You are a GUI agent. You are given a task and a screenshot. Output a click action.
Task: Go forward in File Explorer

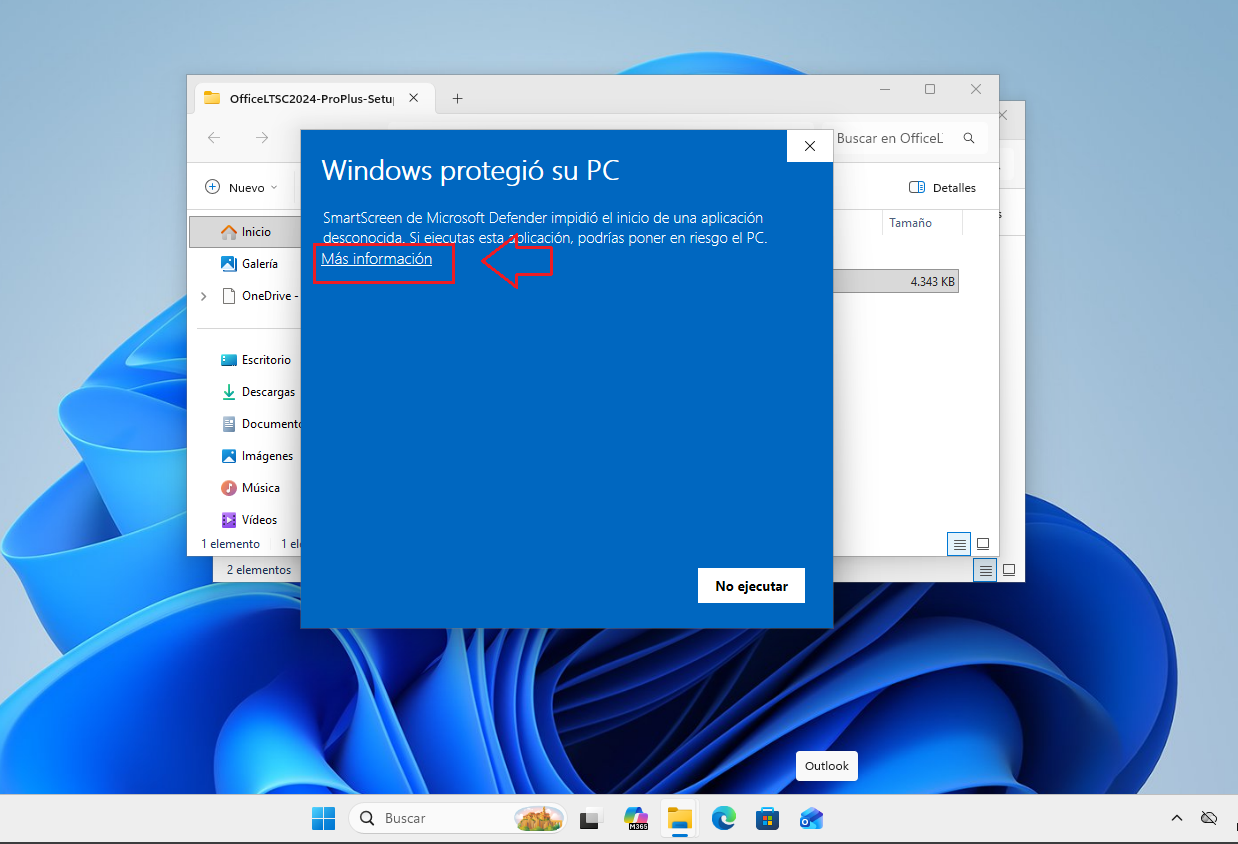pyautogui.click(x=262, y=138)
